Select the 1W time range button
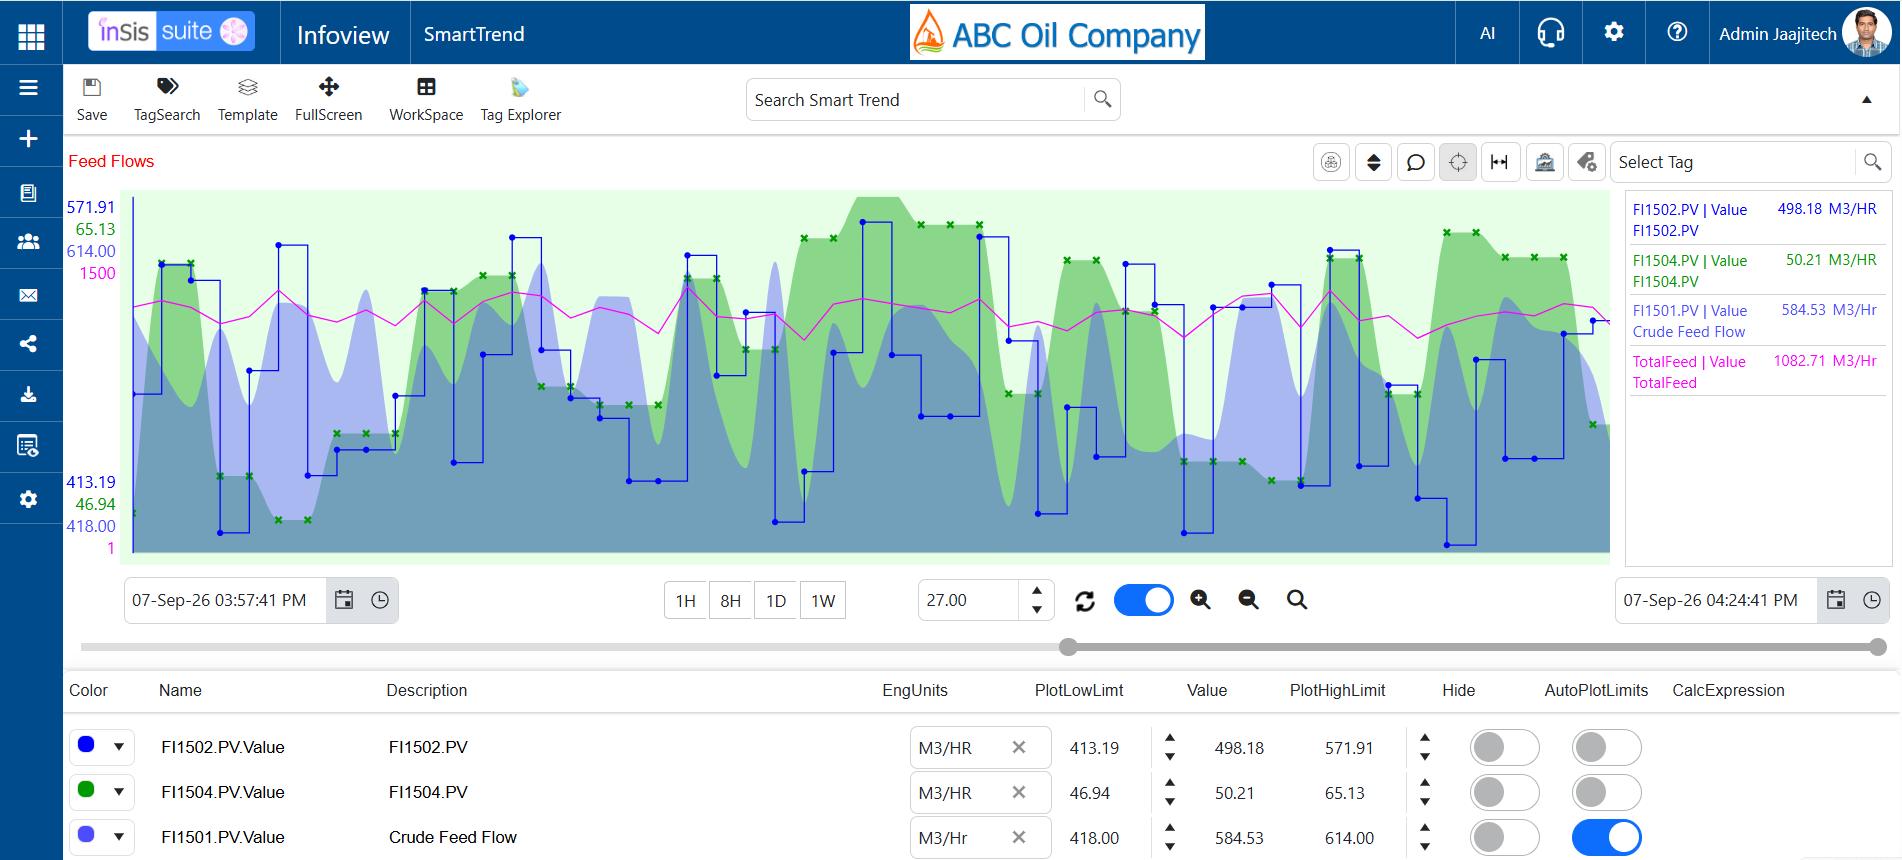This screenshot has width=1902, height=860. click(823, 601)
